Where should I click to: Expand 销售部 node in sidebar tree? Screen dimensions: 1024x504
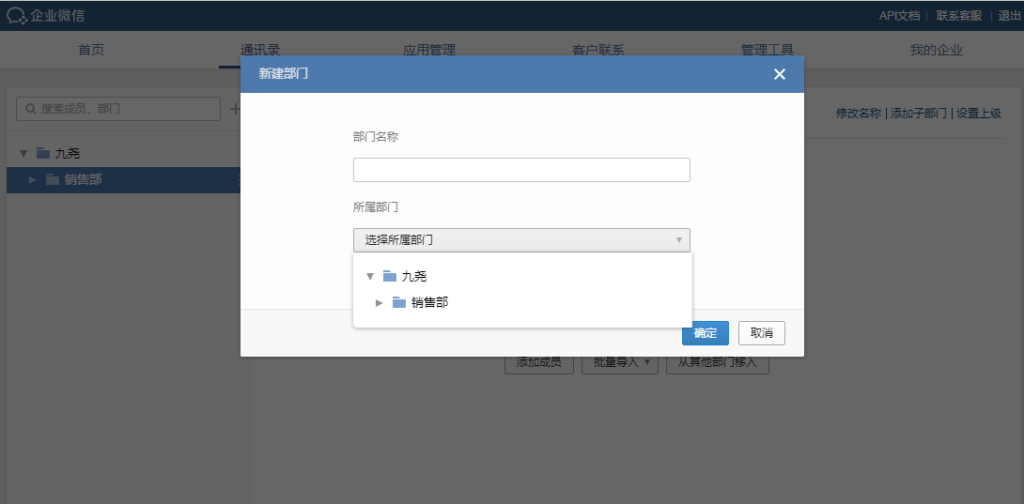coord(33,180)
